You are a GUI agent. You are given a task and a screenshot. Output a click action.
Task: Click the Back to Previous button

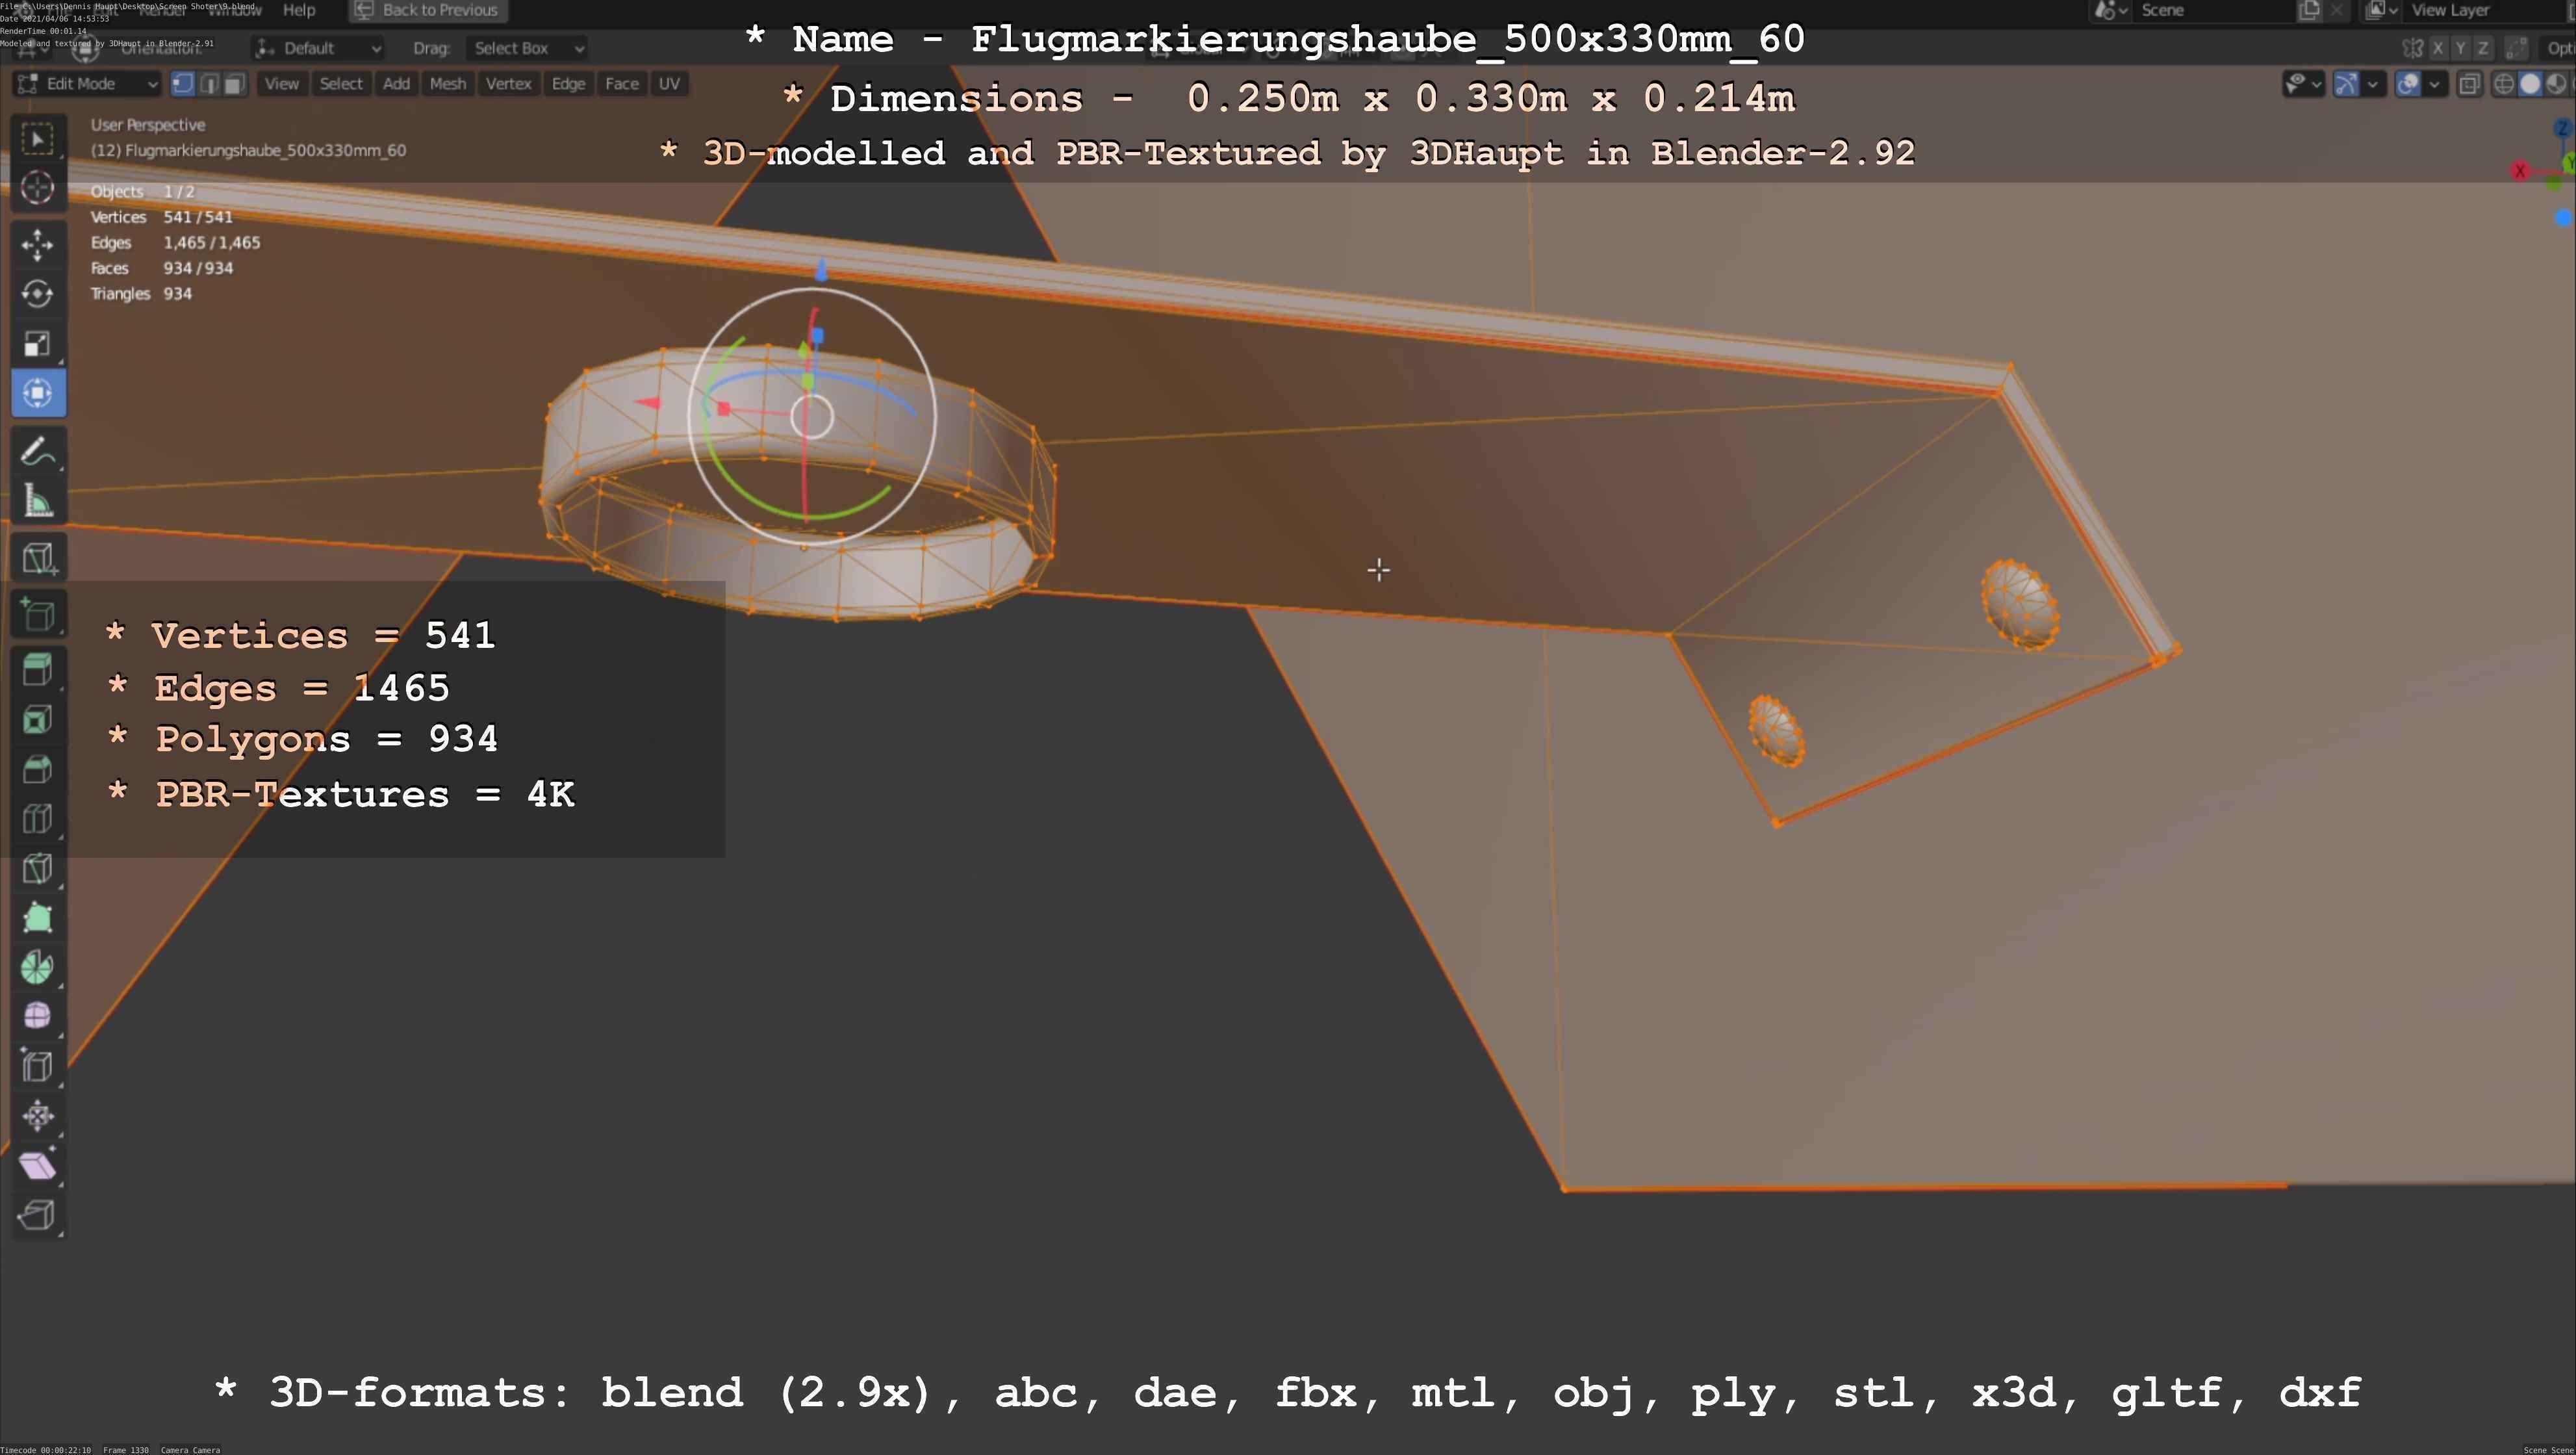click(x=428, y=10)
